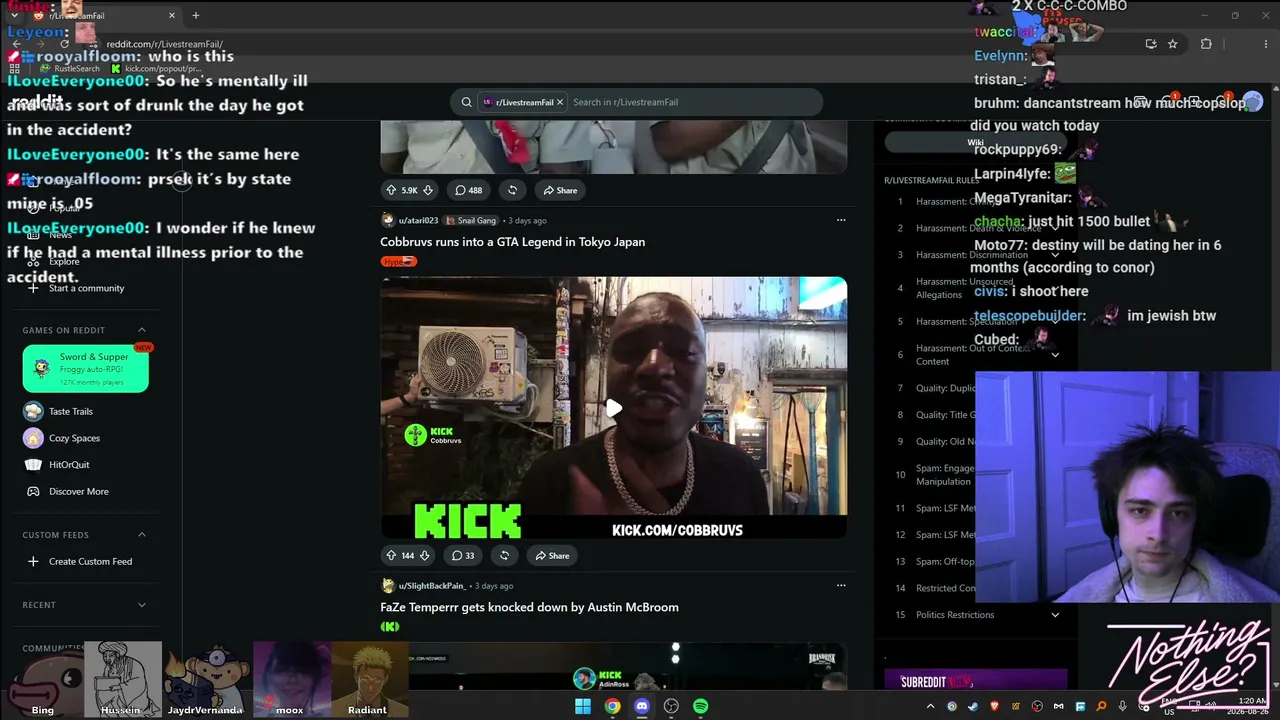Share the post with 488 comments
Image resolution: width=1280 pixels, height=720 pixels.
pyautogui.click(x=559, y=190)
